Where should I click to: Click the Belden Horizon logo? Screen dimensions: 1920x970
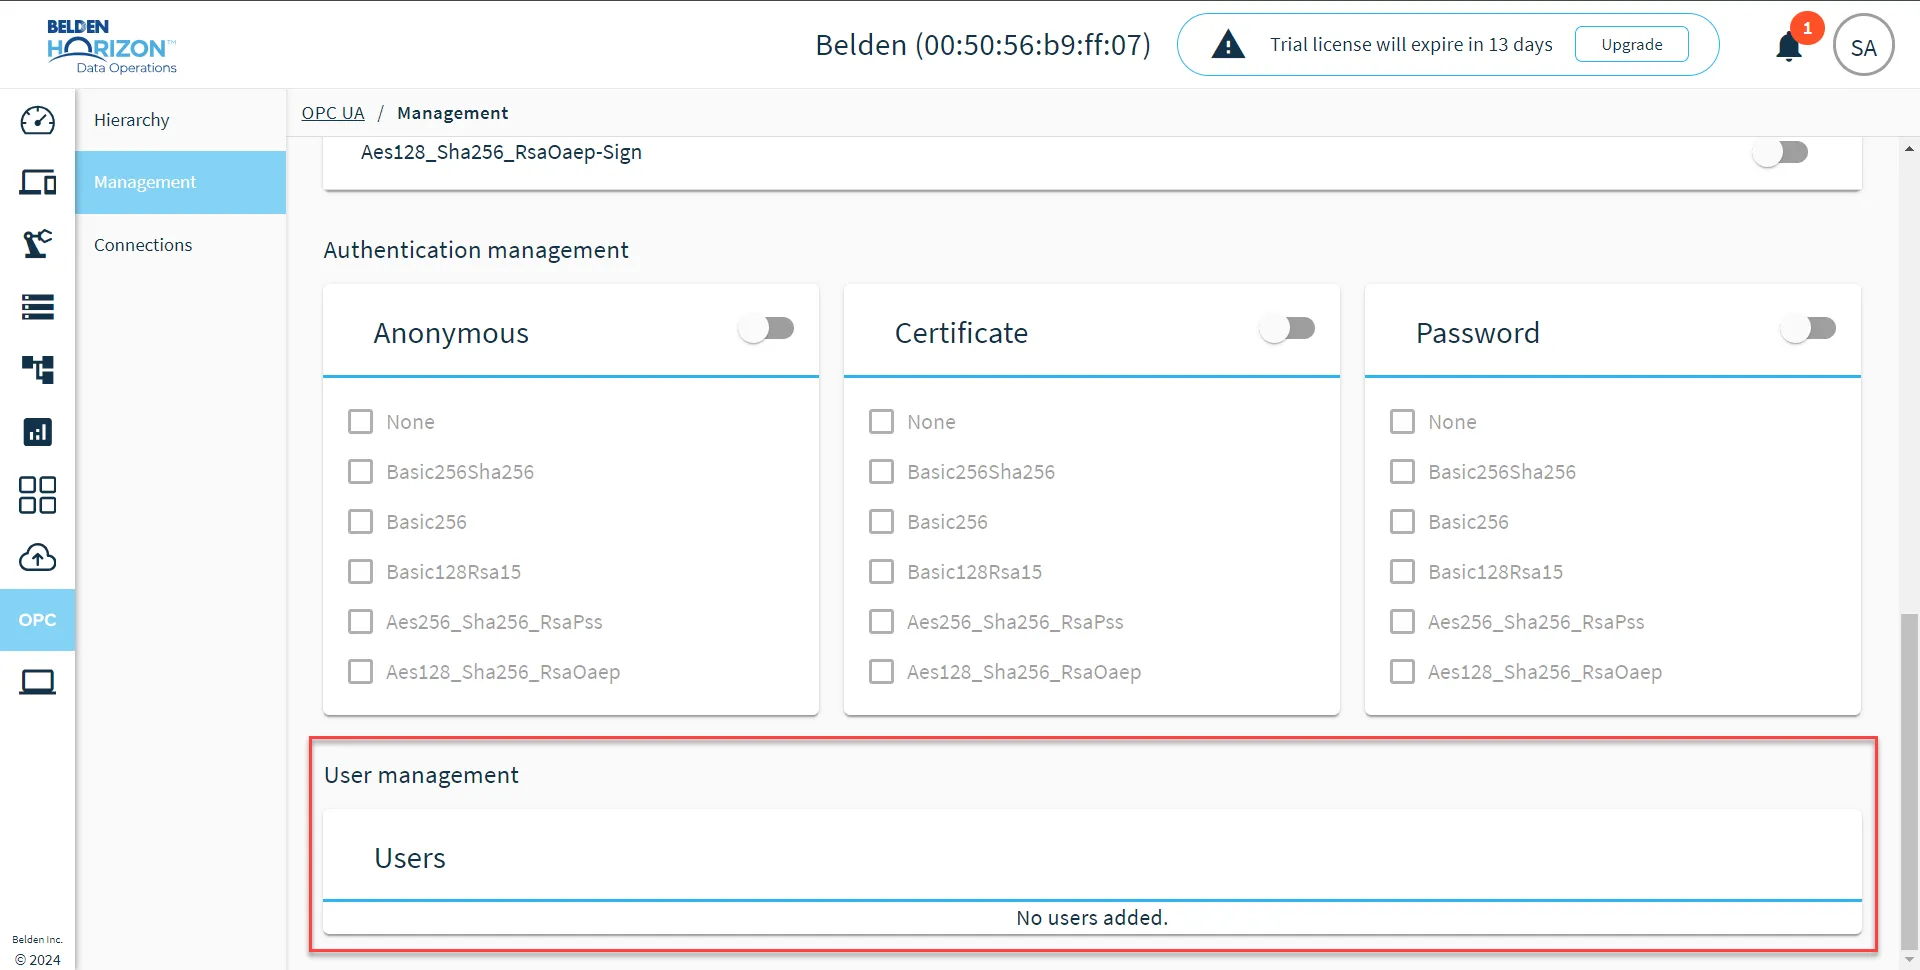(112, 46)
